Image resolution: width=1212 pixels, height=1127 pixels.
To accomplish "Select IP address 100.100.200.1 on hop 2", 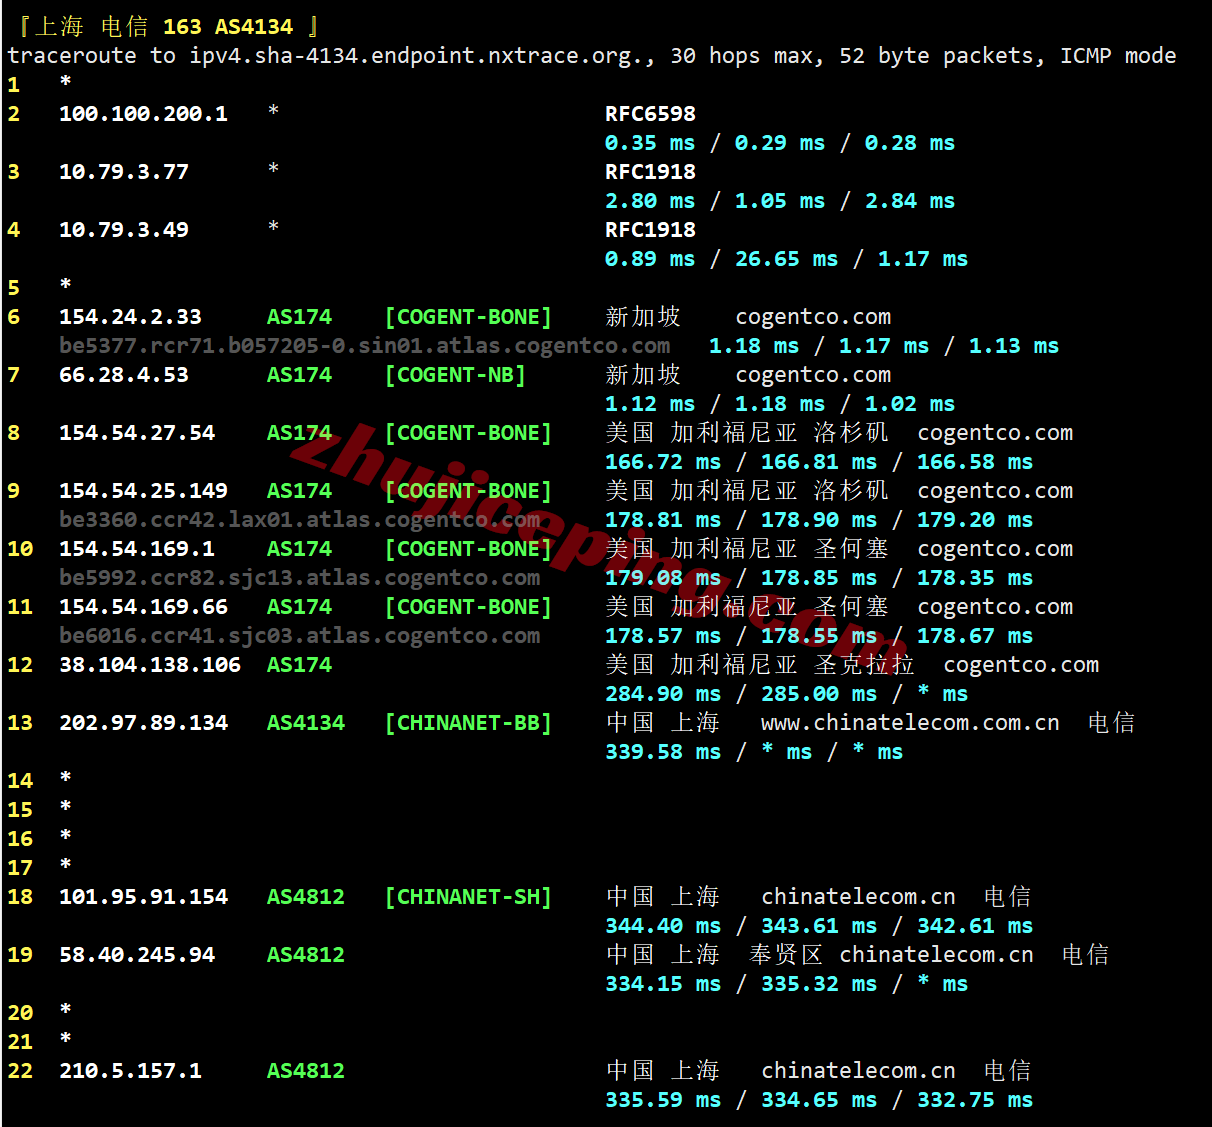I will coord(143,114).
